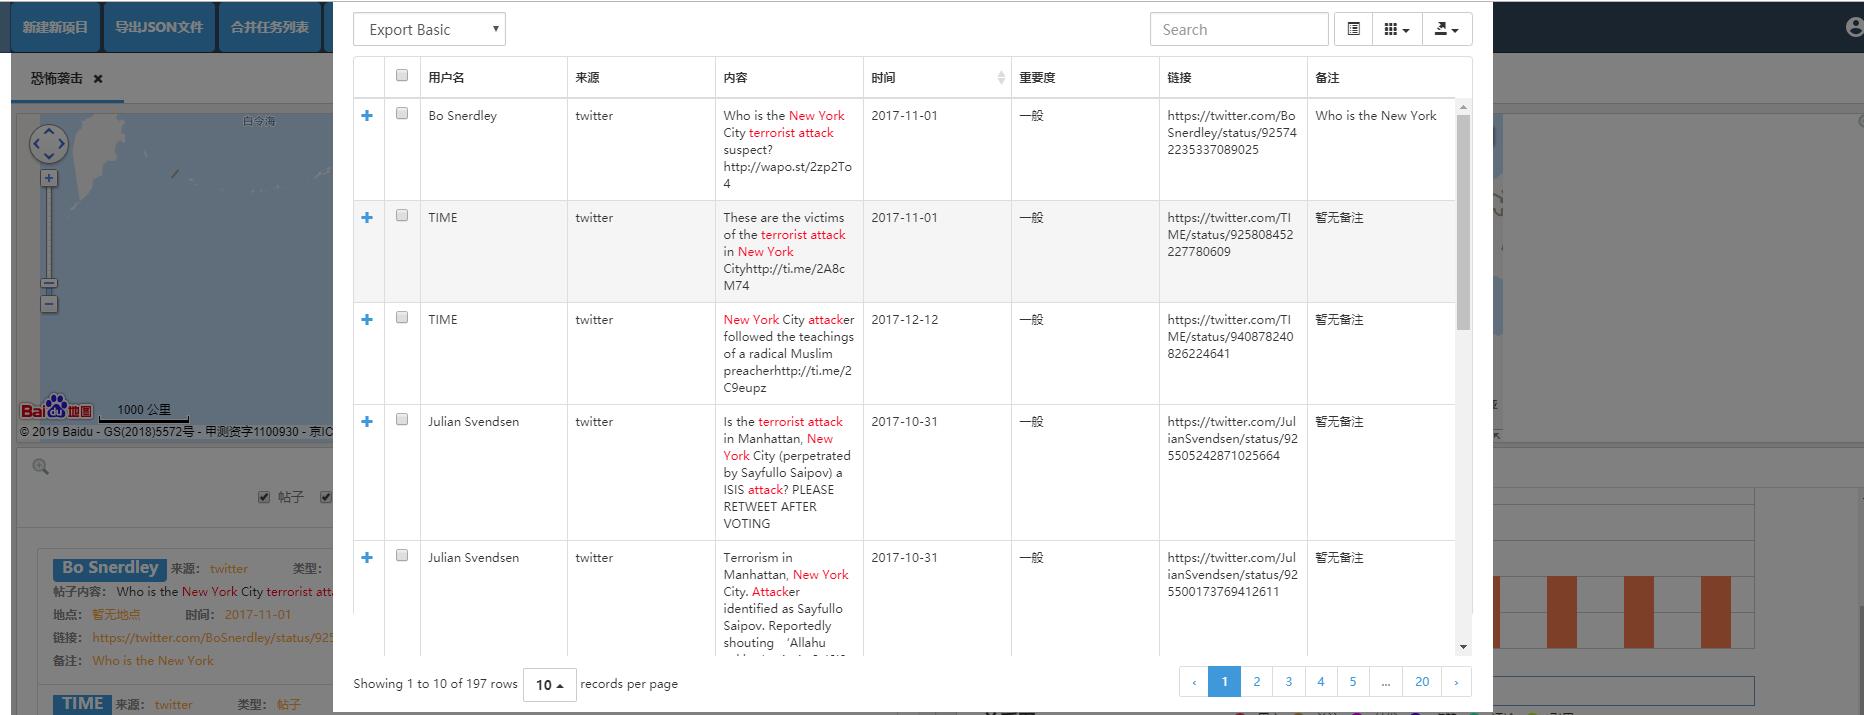Open the background card twitter.com/BoSnerdley link
The width and height of the screenshot is (1864, 715).
click(212, 637)
